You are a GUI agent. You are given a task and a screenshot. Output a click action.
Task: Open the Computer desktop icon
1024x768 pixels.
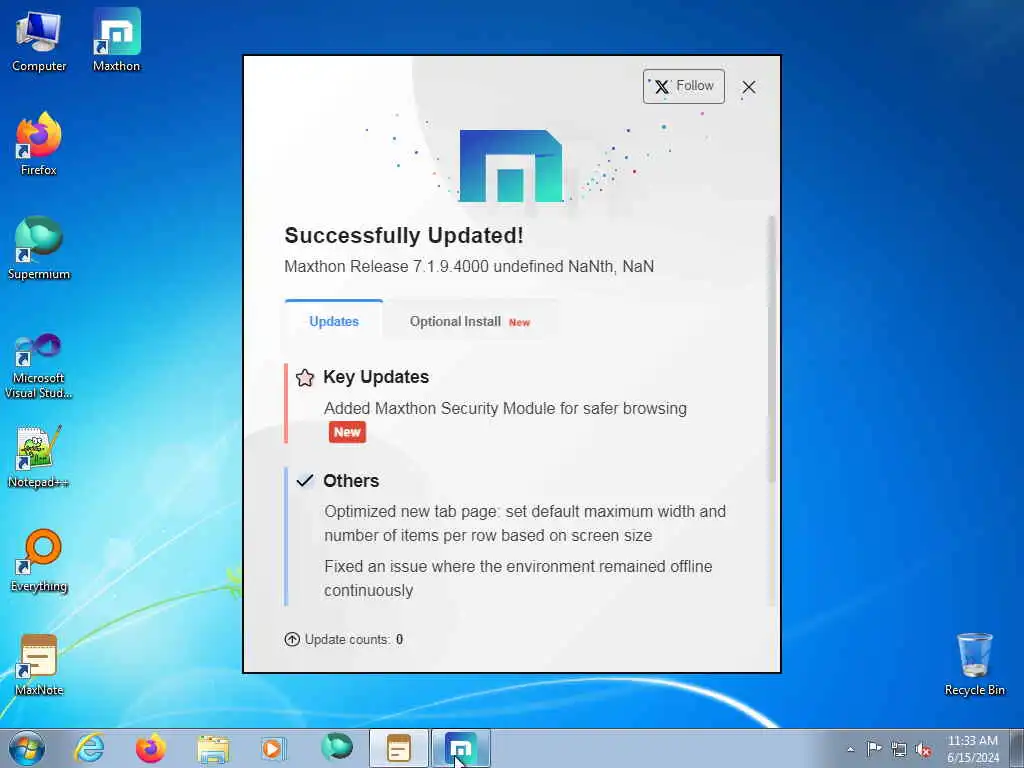39,40
